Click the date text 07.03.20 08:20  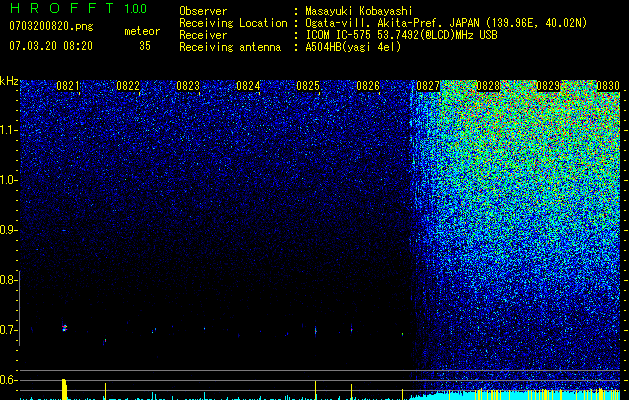pyautogui.click(x=51, y=46)
